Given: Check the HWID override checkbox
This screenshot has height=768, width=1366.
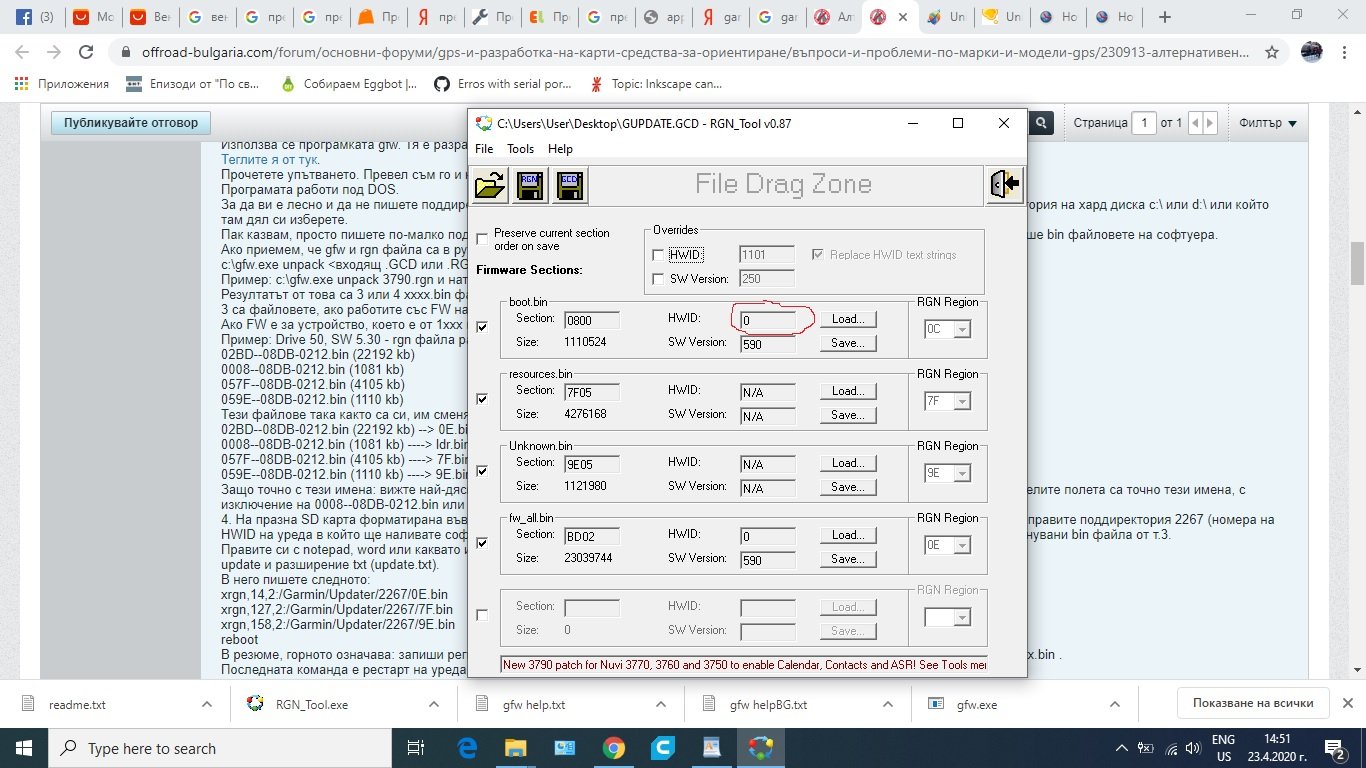Looking at the screenshot, I should (658, 255).
